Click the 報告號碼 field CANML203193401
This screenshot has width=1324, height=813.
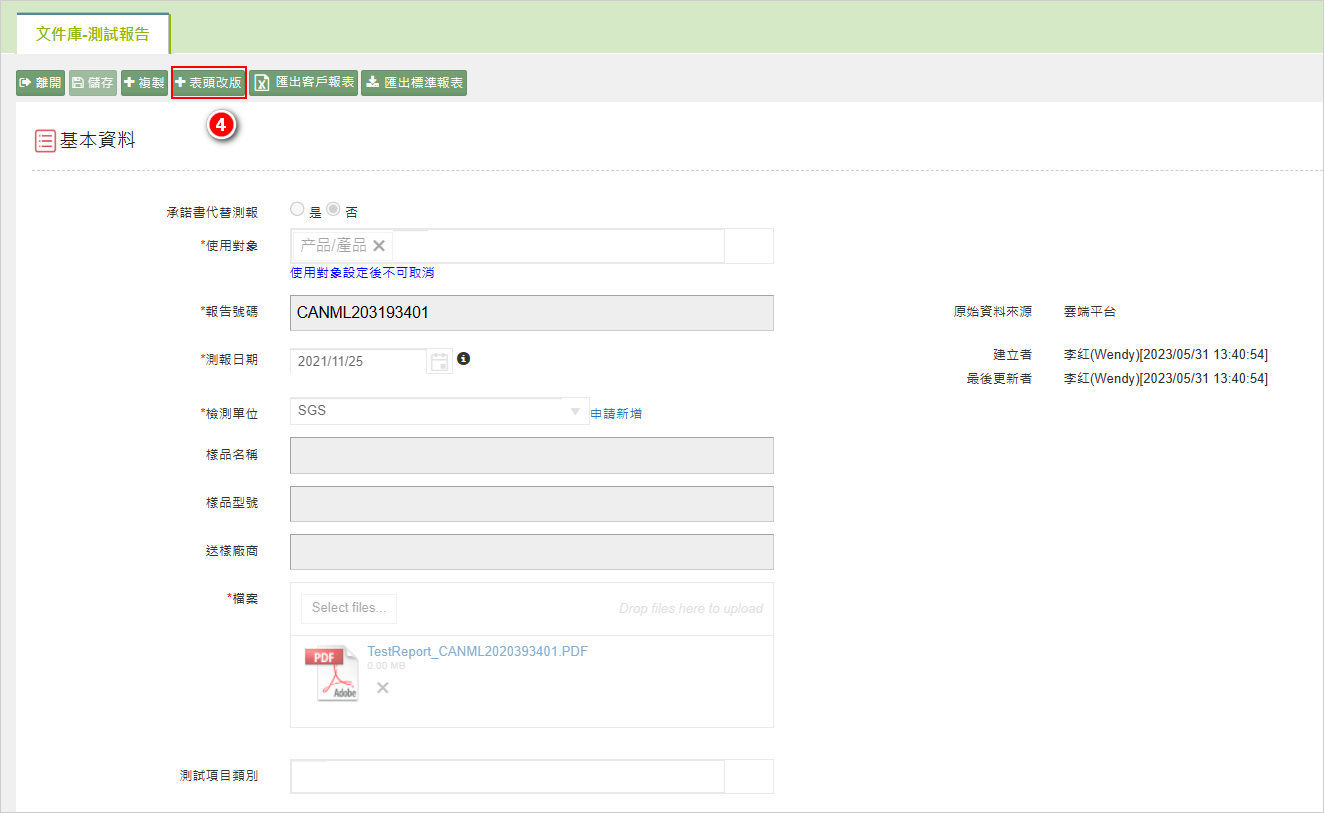pyautogui.click(x=531, y=313)
